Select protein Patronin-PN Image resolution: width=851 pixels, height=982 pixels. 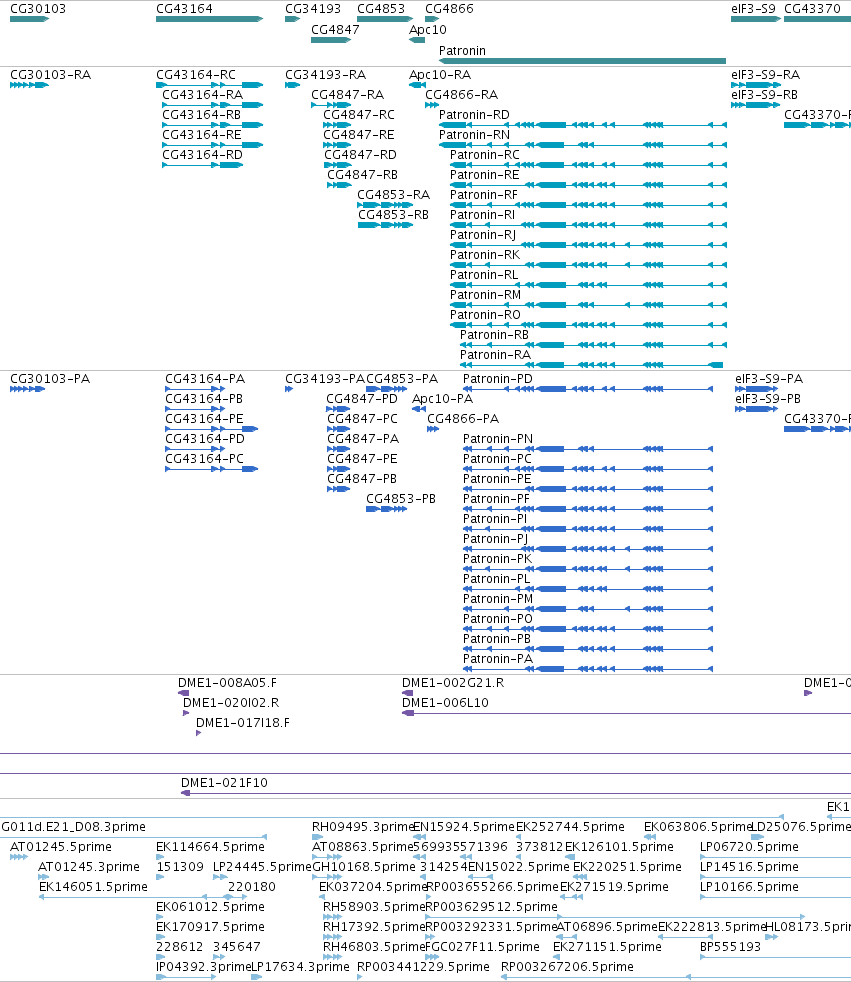point(498,439)
